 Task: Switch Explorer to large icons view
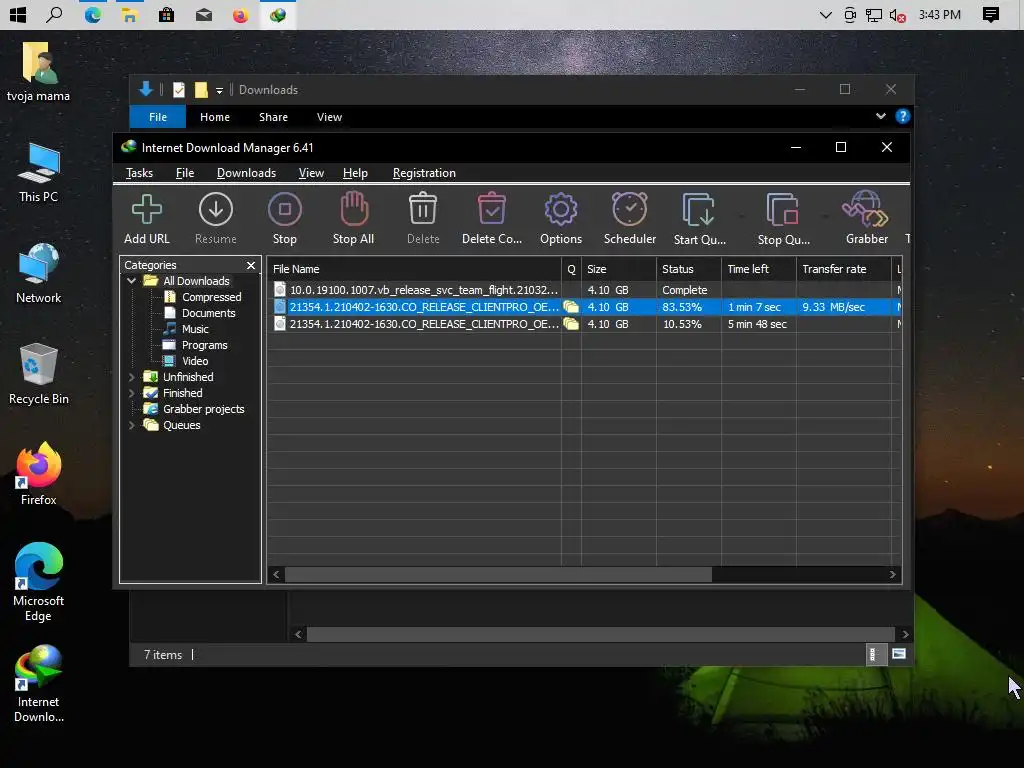pos(899,654)
